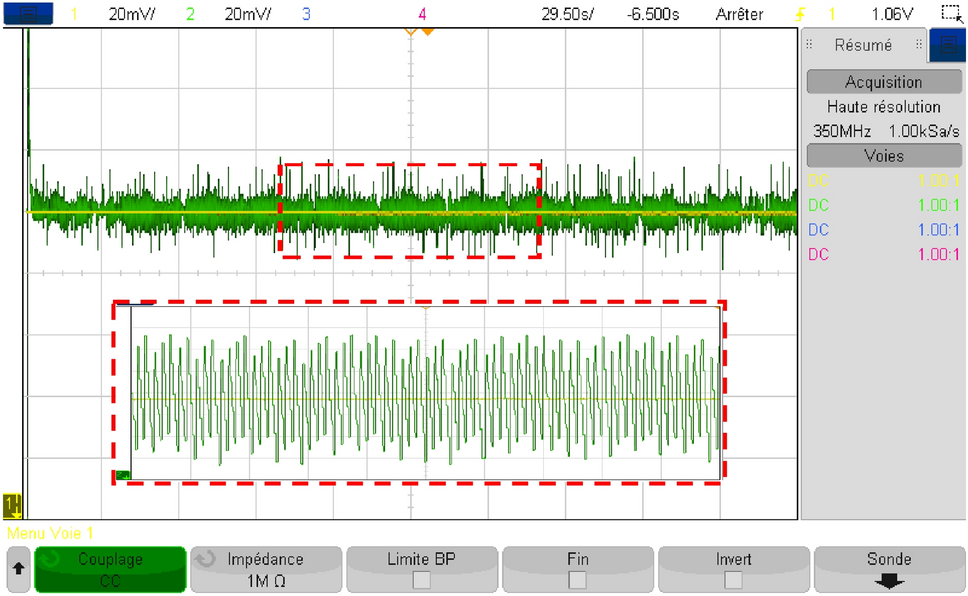The height and width of the screenshot is (596, 968).
Task: Expand the Acquisition section
Action: click(x=884, y=81)
